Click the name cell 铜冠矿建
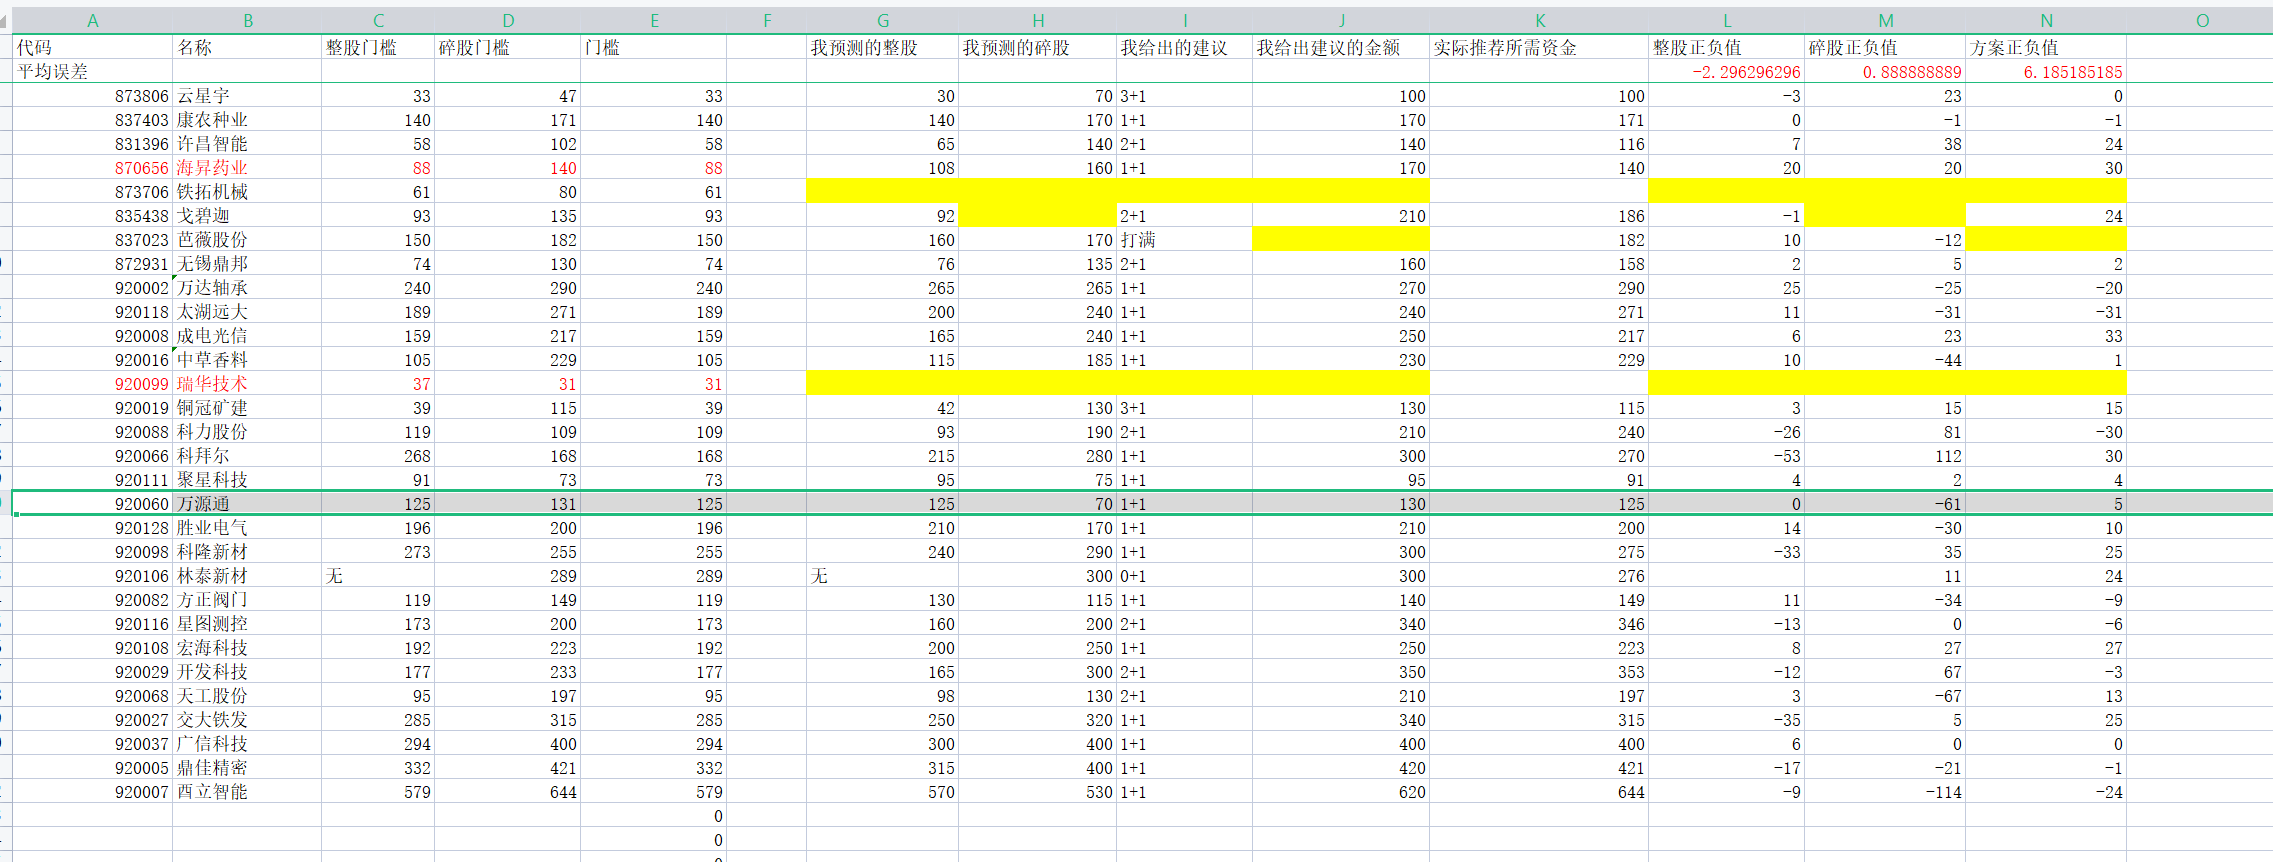Viewport: 2273px width, 862px height. (247, 408)
